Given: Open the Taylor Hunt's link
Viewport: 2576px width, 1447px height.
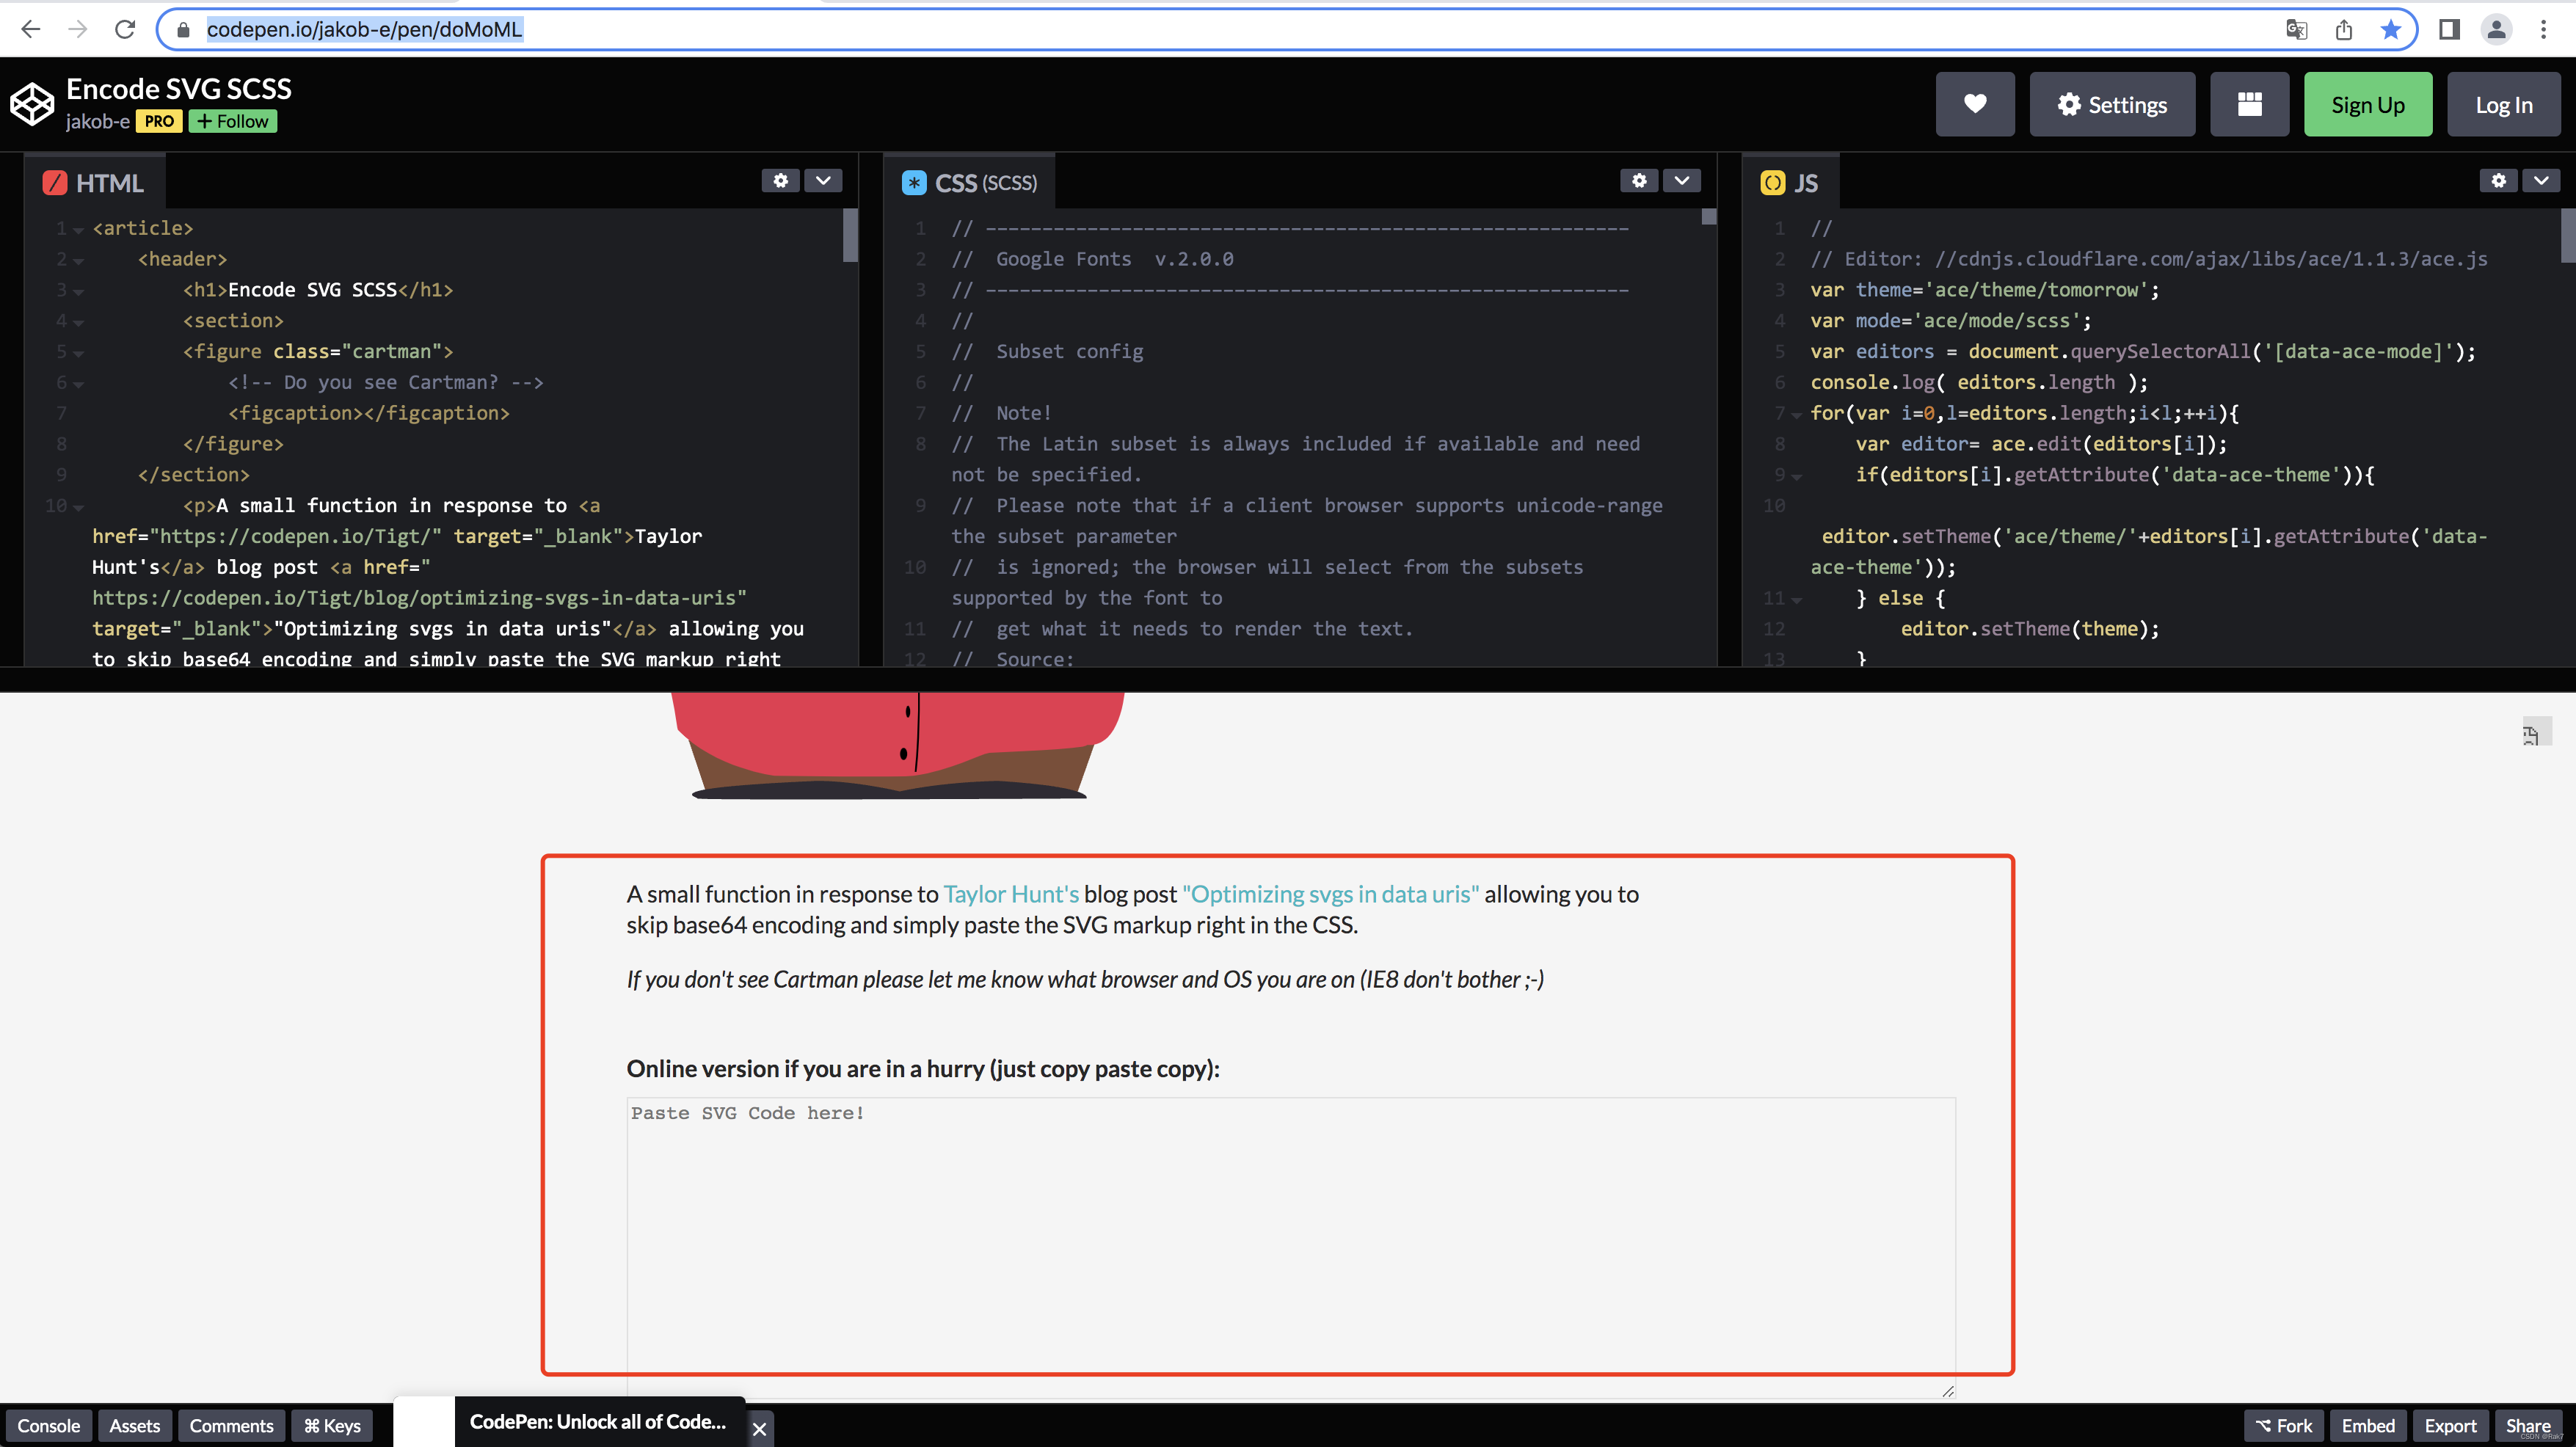Looking at the screenshot, I should pos(1010,894).
